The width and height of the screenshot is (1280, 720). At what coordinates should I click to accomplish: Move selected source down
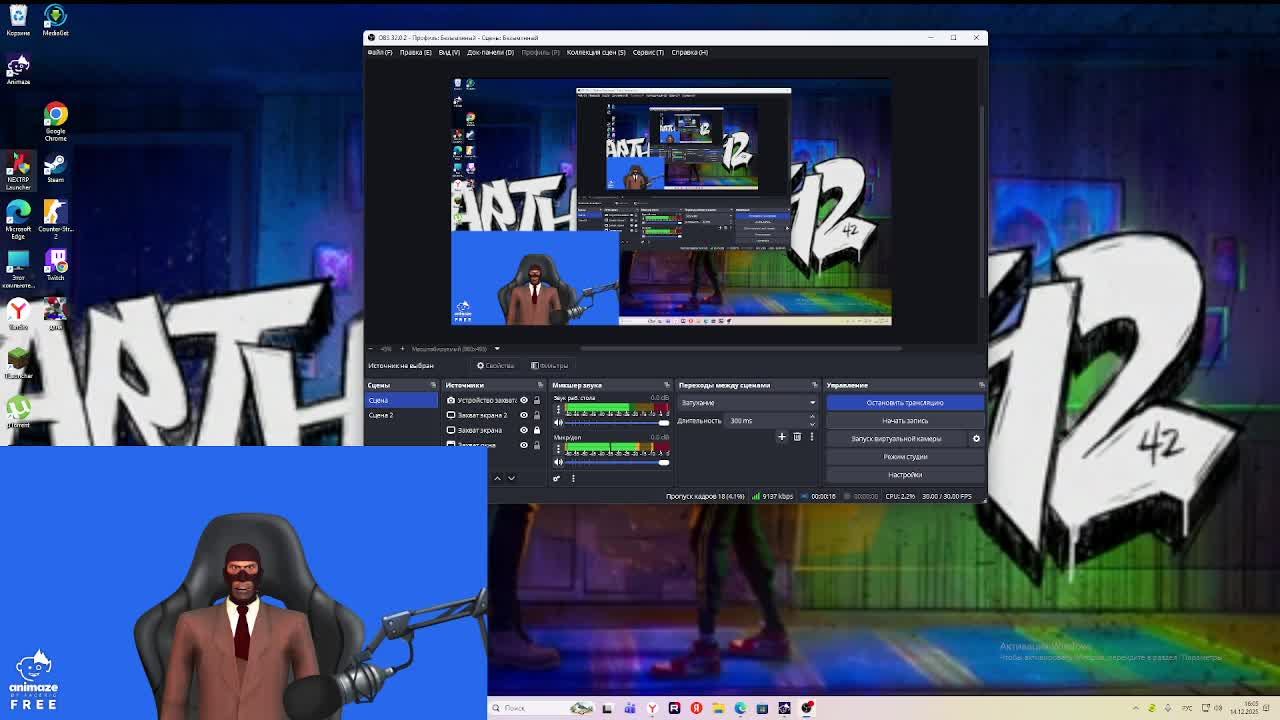coord(511,478)
